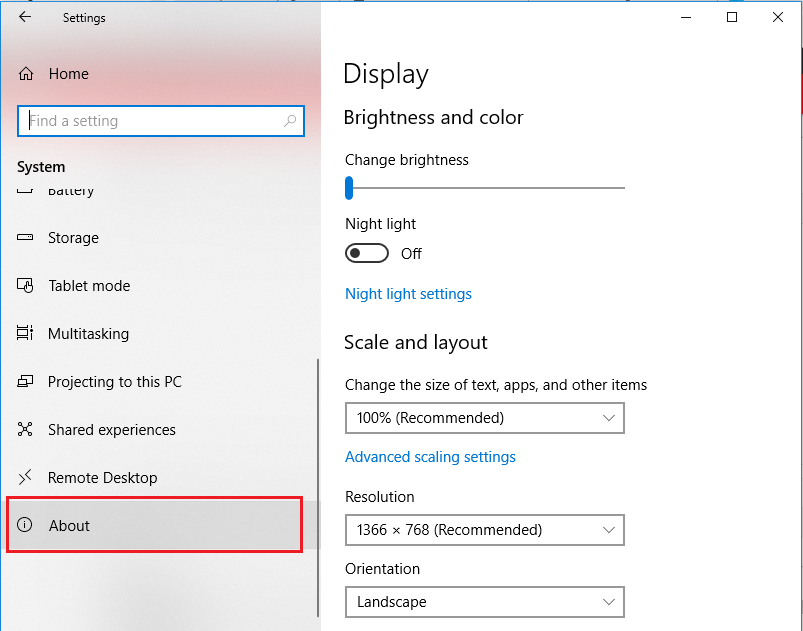Click the Change brightness slider handle

click(349, 187)
